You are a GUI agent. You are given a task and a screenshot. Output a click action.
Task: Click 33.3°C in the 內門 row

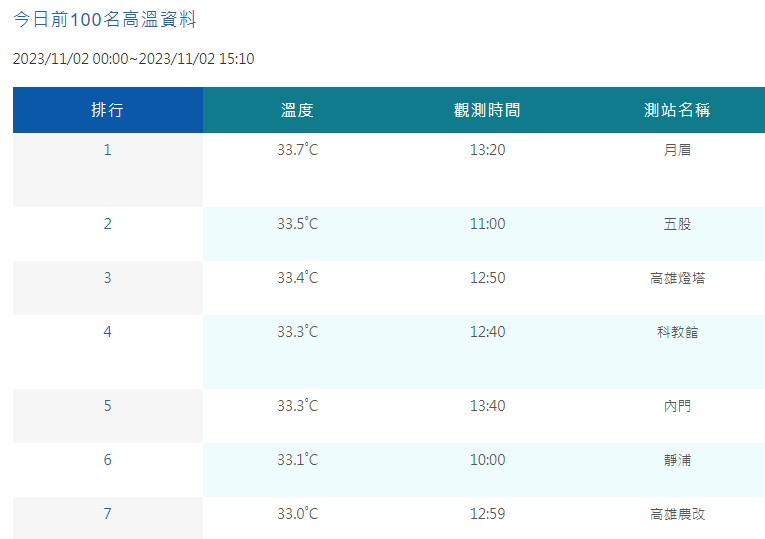tap(298, 406)
